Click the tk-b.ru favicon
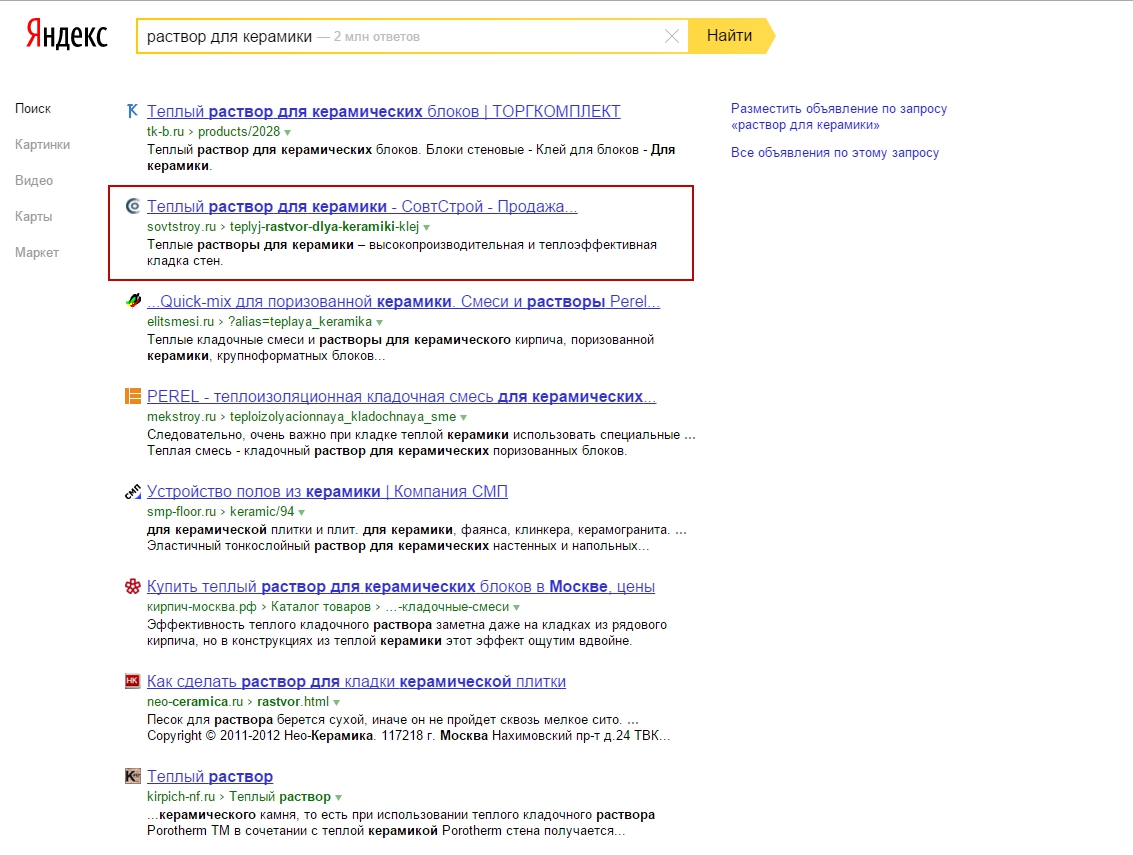The width and height of the screenshot is (1133, 855). 132,111
